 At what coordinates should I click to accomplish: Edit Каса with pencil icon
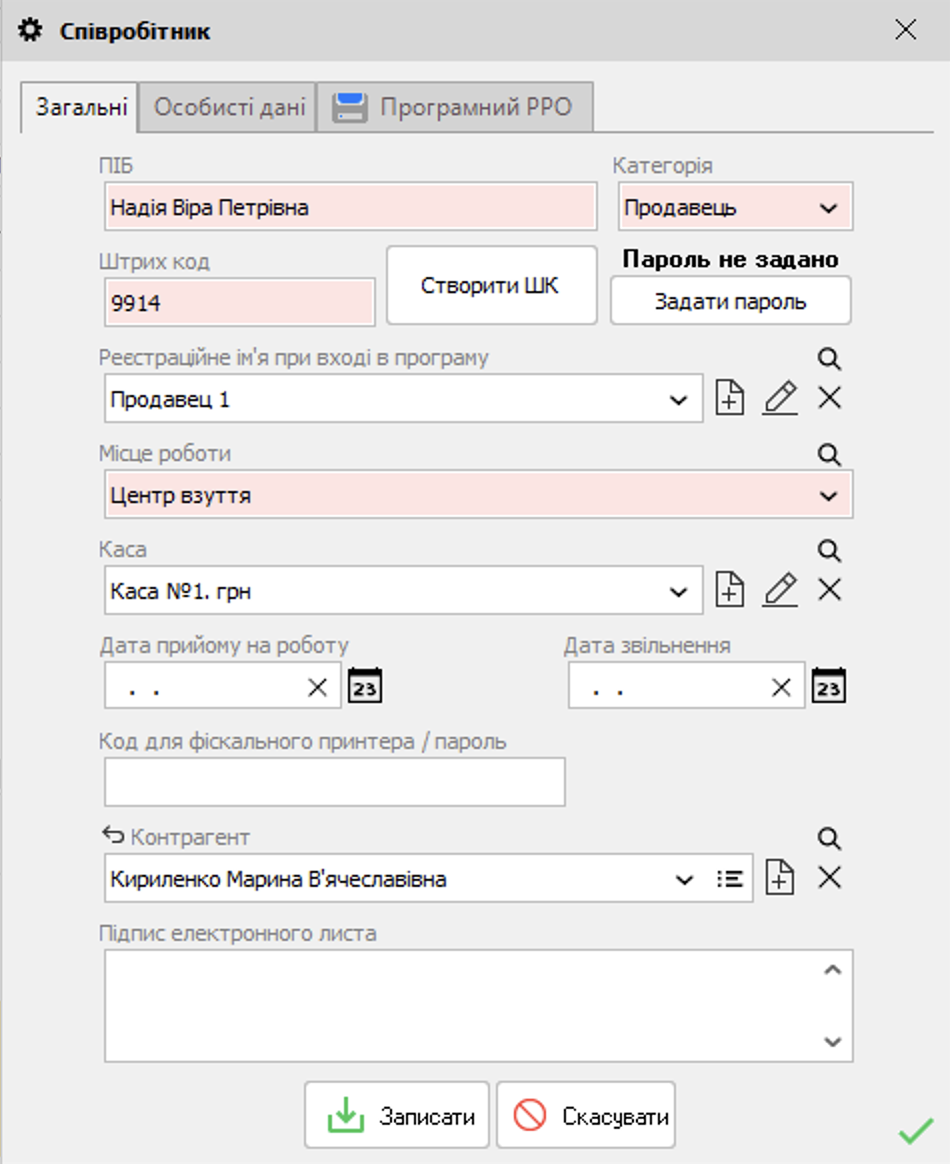coord(780,589)
